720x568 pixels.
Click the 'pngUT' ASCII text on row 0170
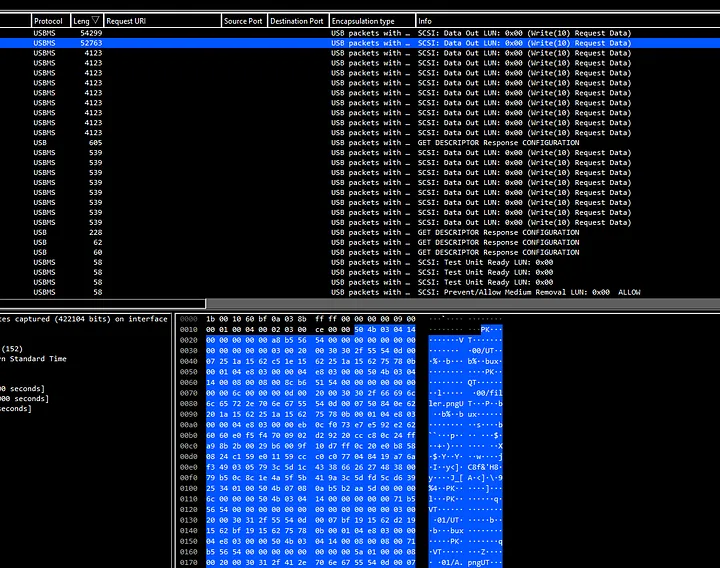478,562
